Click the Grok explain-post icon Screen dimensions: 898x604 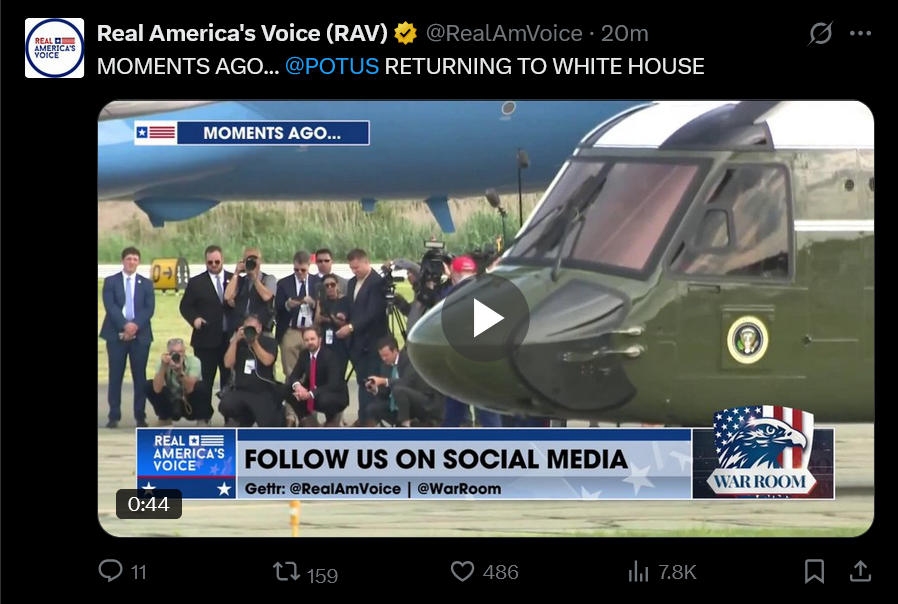tap(820, 33)
